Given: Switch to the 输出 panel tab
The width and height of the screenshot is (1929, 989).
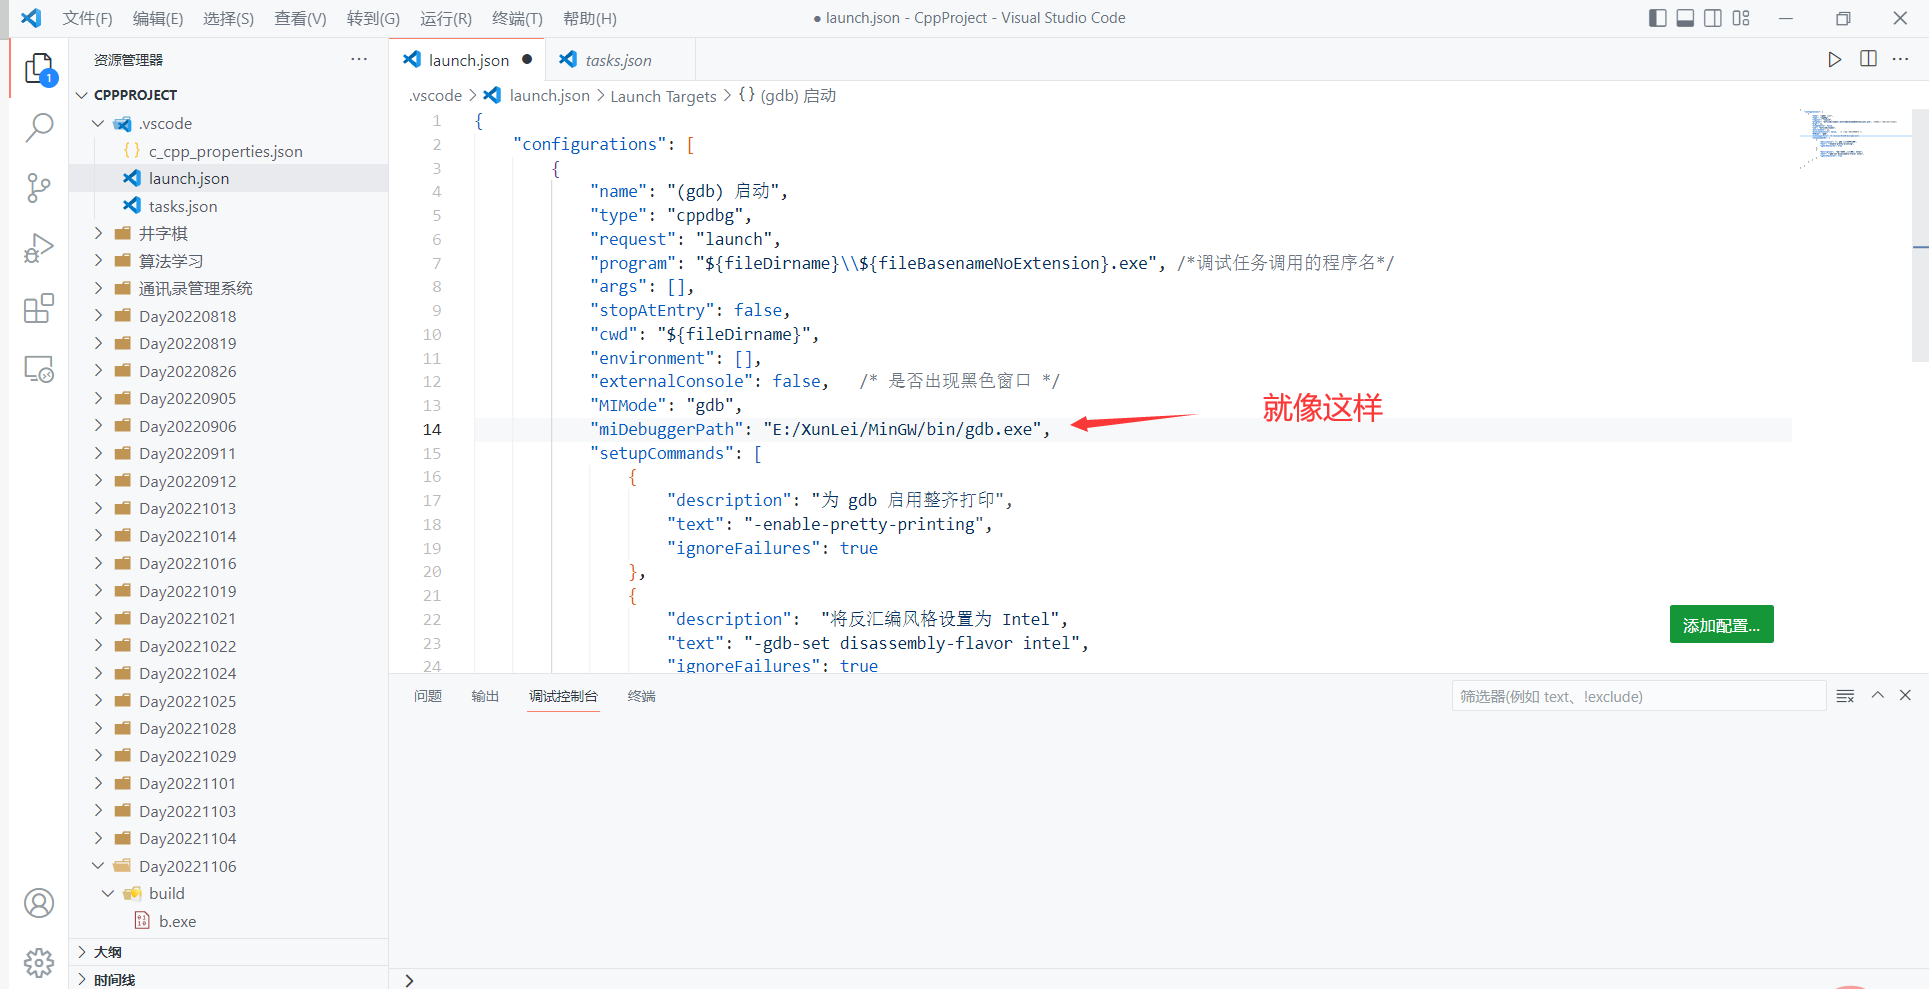Looking at the screenshot, I should point(485,696).
